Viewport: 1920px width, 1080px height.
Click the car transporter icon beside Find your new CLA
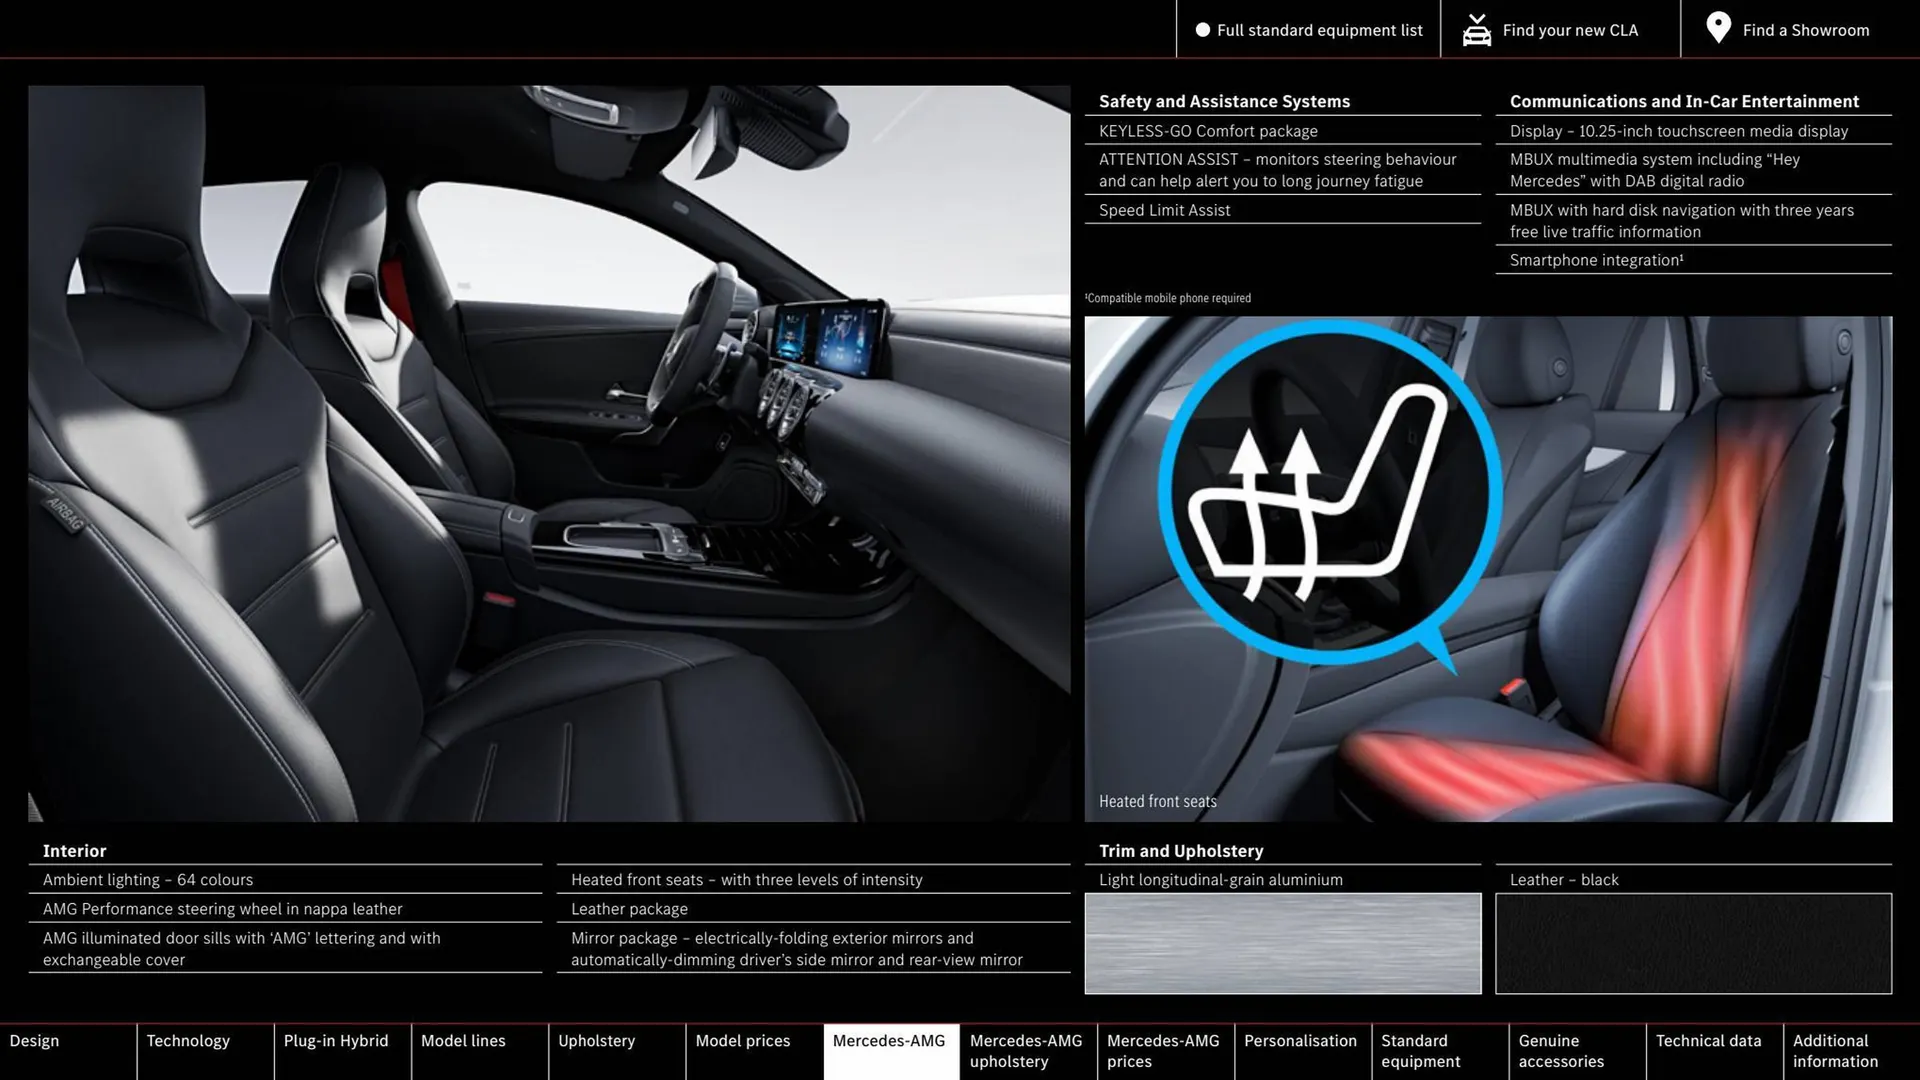[1475, 29]
